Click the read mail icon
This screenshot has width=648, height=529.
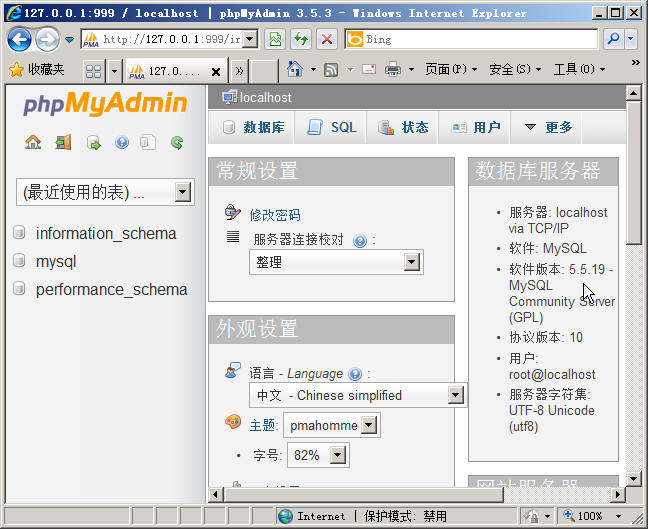pyautogui.click(x=369, y=69)
